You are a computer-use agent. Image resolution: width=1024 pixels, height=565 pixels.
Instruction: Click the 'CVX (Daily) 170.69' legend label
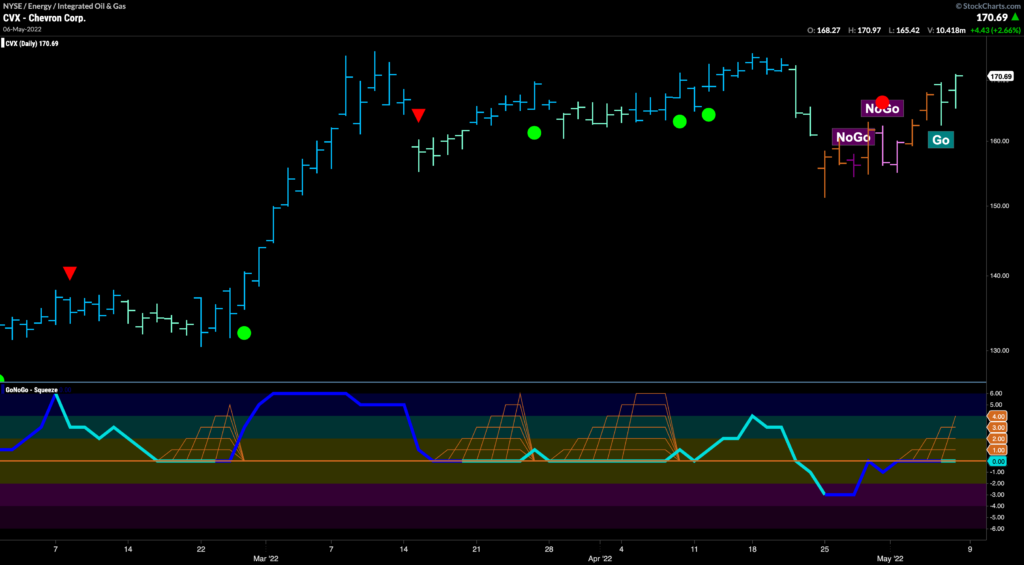(32, 44)
